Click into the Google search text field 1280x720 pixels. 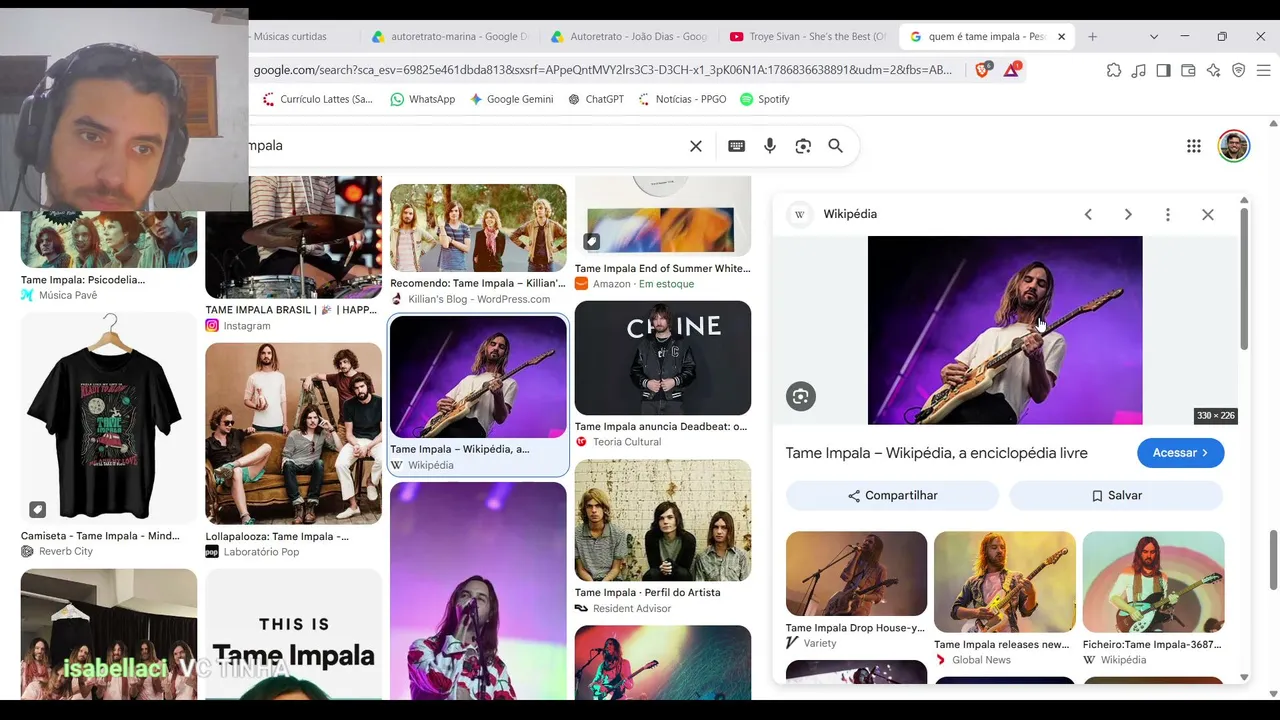pos(465,146)
